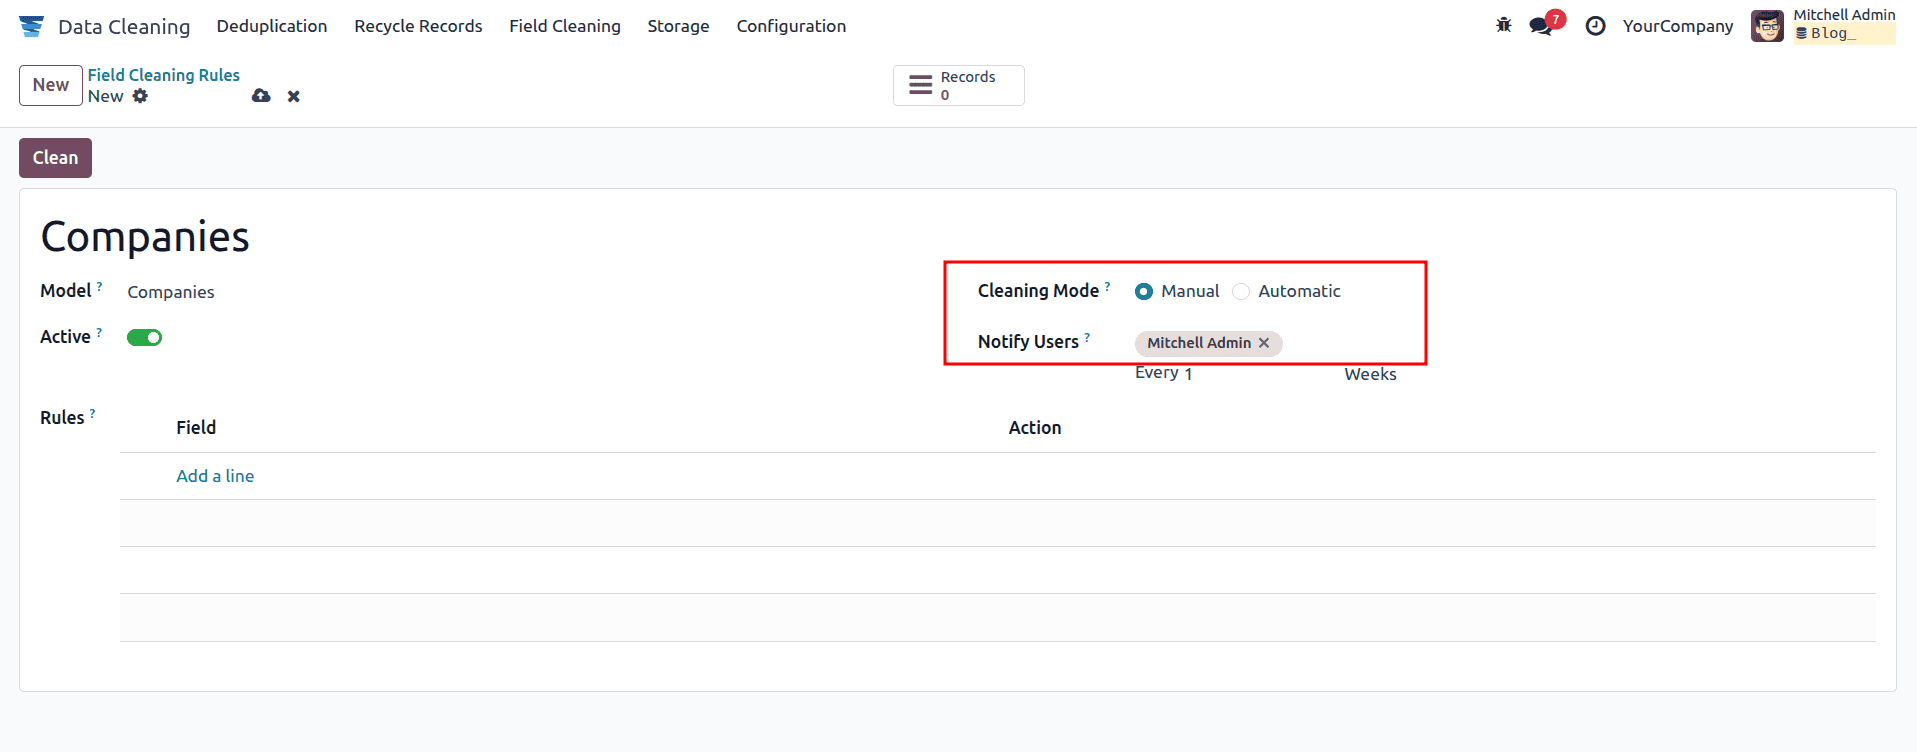
Task: Toggle the Active switch off
Action: pyautogui.click(x=144, y=338)
